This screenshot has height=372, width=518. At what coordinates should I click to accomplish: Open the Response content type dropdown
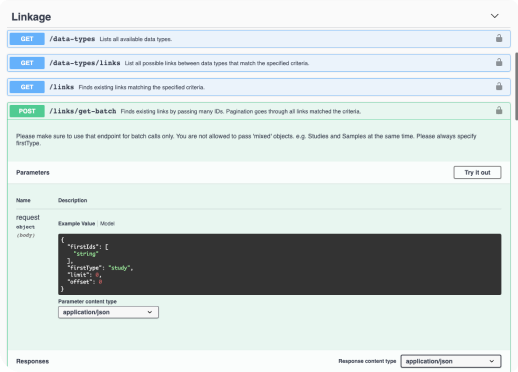451,361
